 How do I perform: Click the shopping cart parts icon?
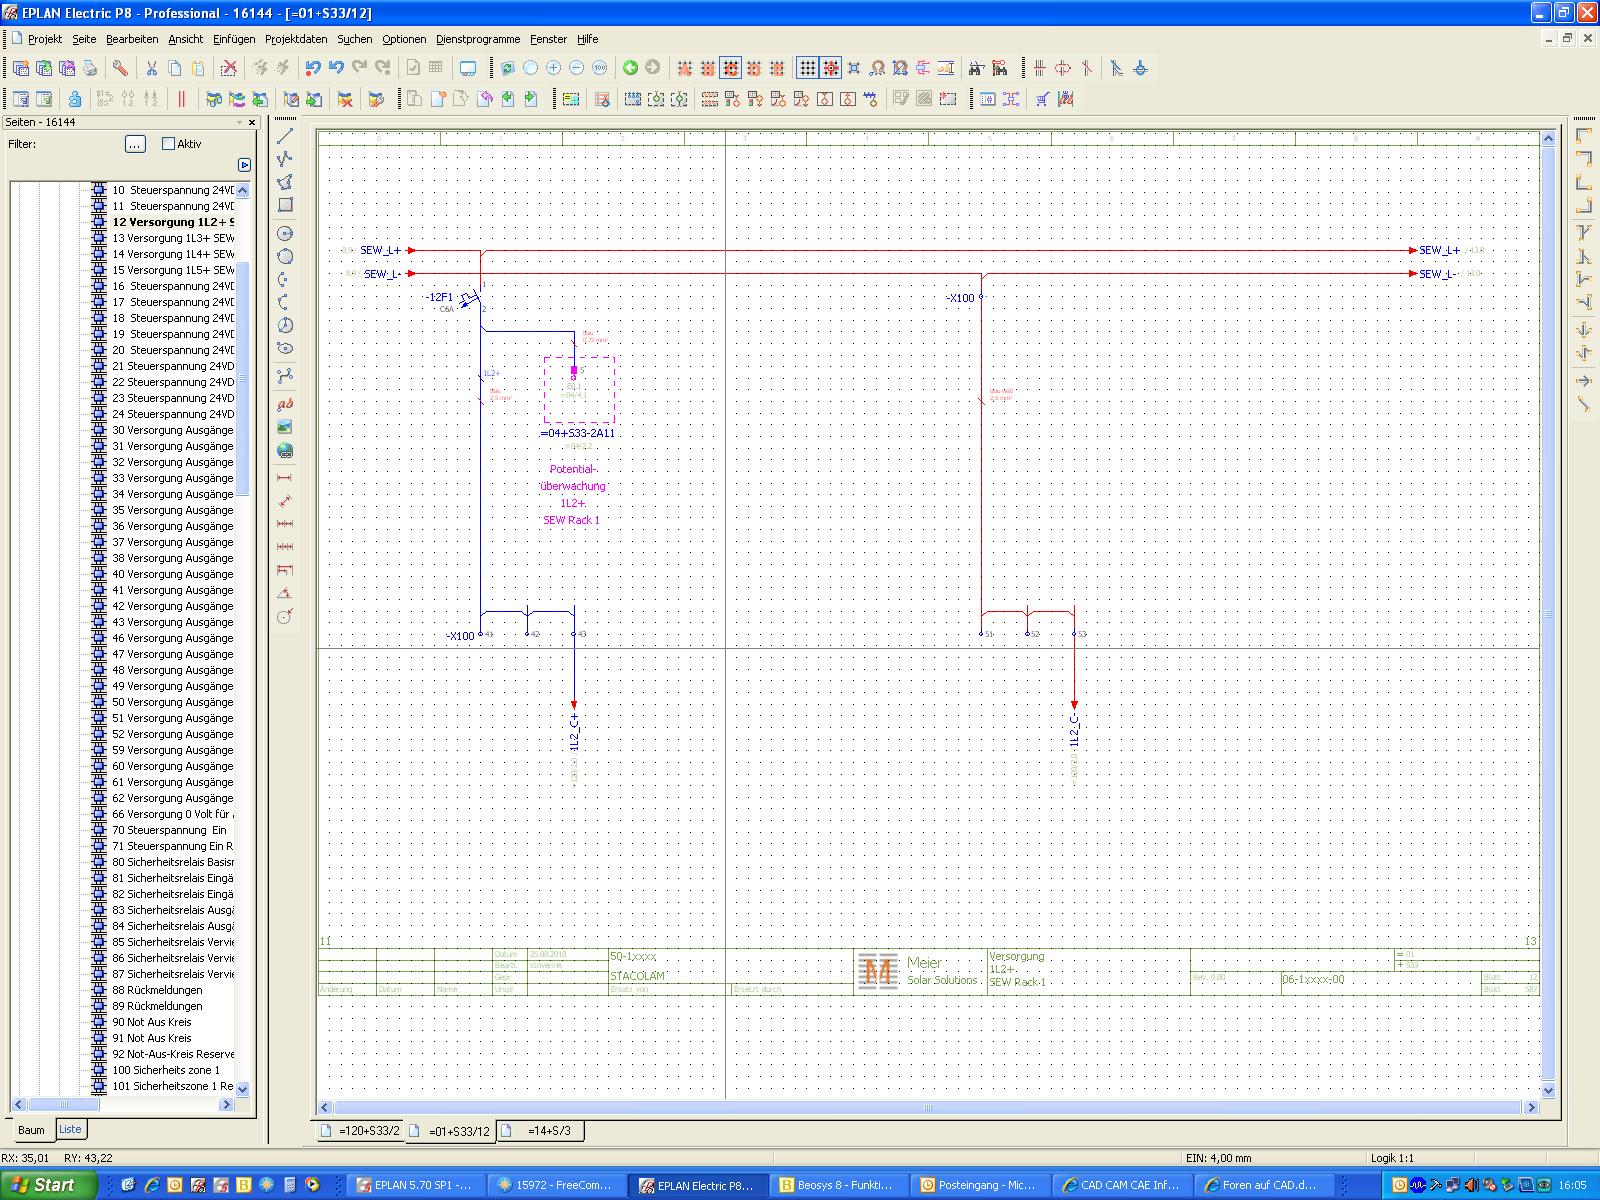click(x=1042, y=99)
